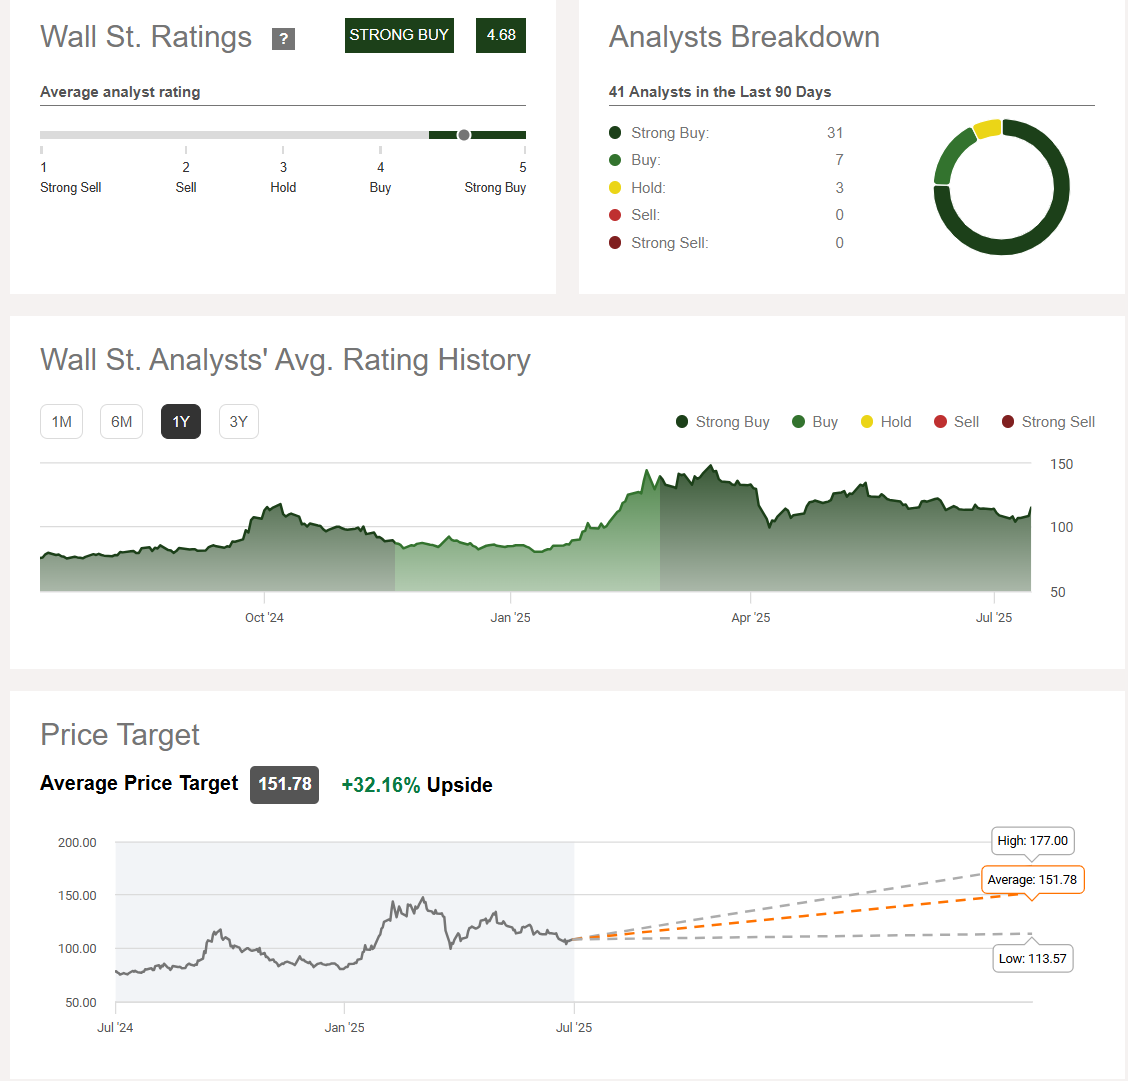Click the Low: 113.57 price label

click(x=1033, y=959)
